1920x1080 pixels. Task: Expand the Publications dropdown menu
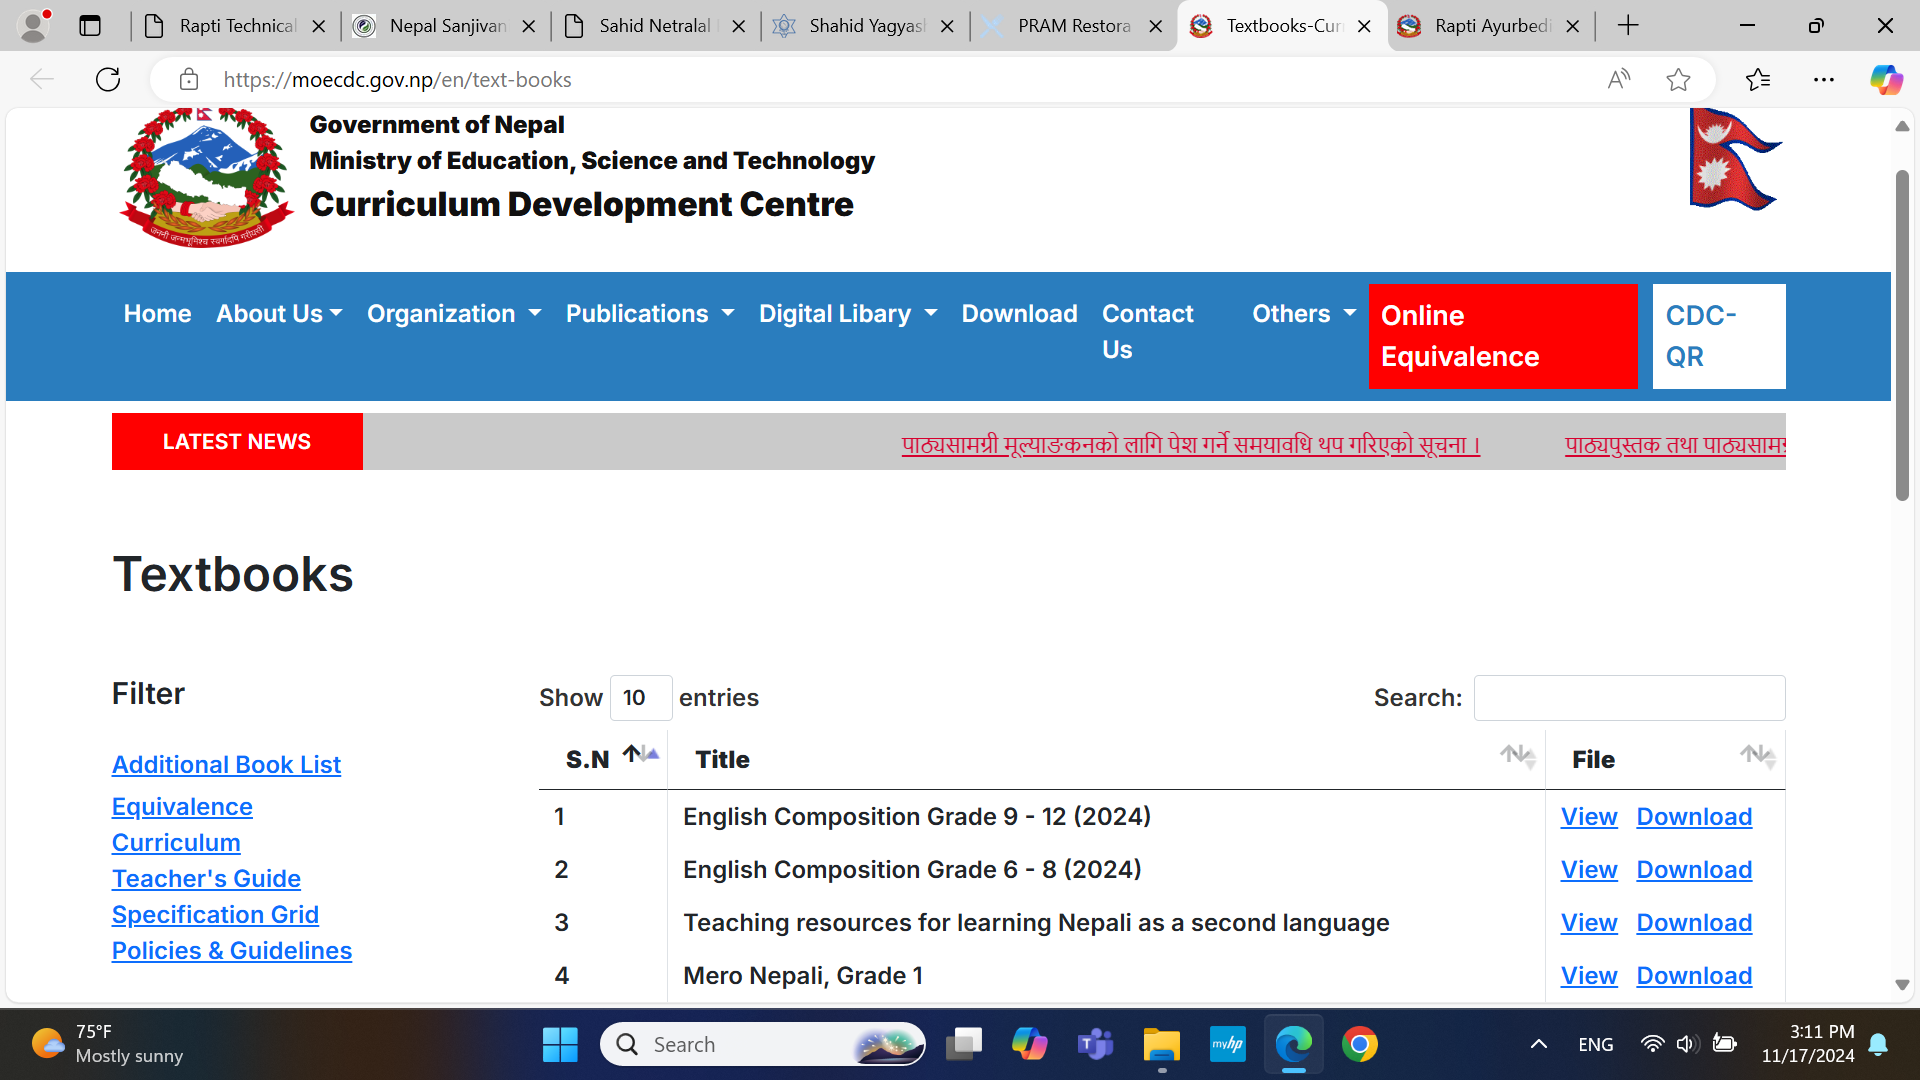click(x=650, y=314)
